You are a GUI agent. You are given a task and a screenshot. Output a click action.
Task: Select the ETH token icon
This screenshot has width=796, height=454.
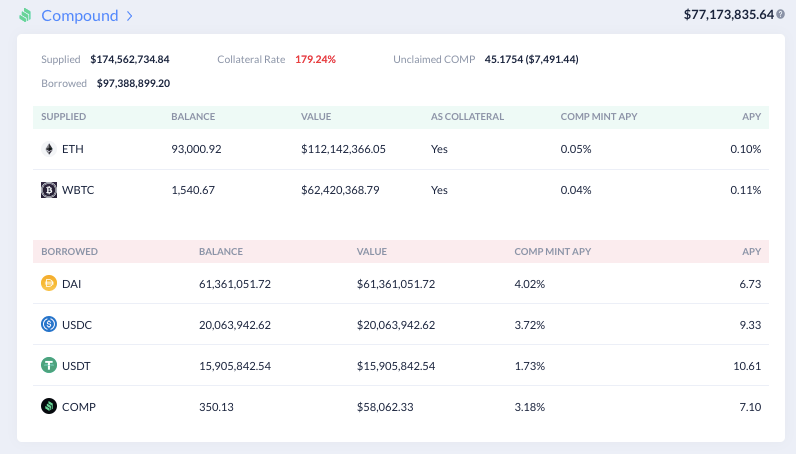[49, 149]
